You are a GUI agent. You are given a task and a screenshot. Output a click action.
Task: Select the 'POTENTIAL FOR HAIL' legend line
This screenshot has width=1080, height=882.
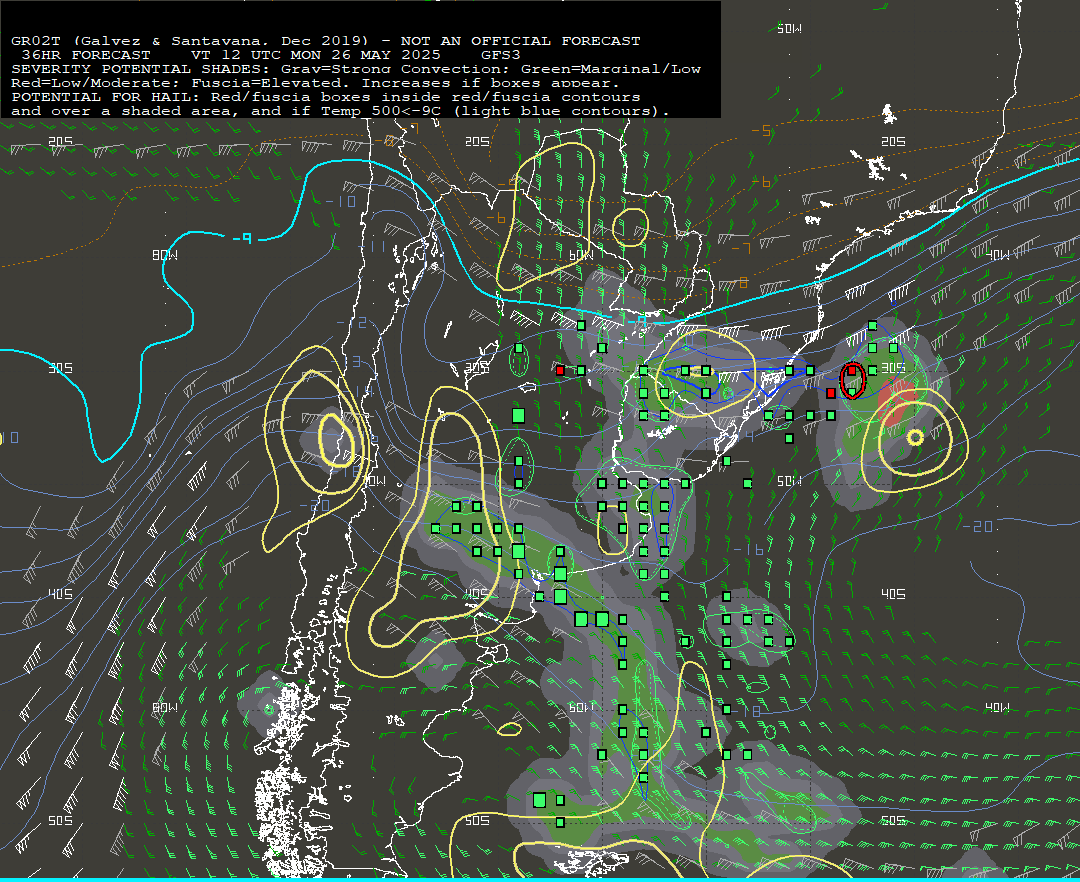point(326,97)
